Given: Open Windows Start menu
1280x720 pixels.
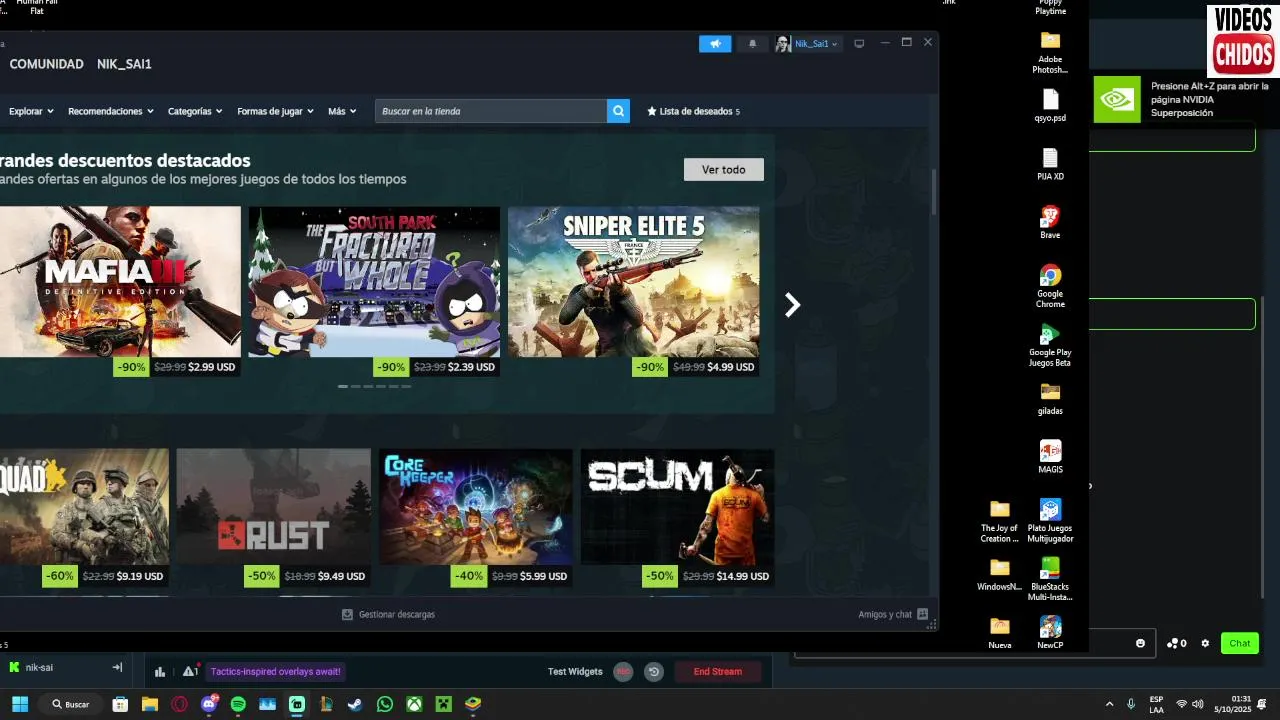Looking at the screenshot, I should coord(20,704).
